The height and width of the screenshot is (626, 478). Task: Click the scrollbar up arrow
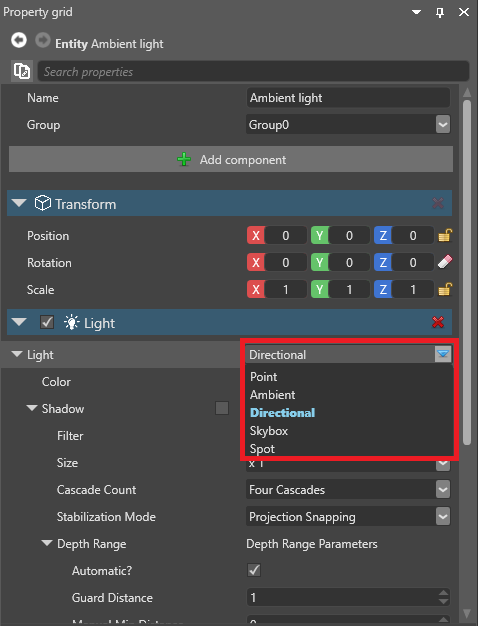467,92
